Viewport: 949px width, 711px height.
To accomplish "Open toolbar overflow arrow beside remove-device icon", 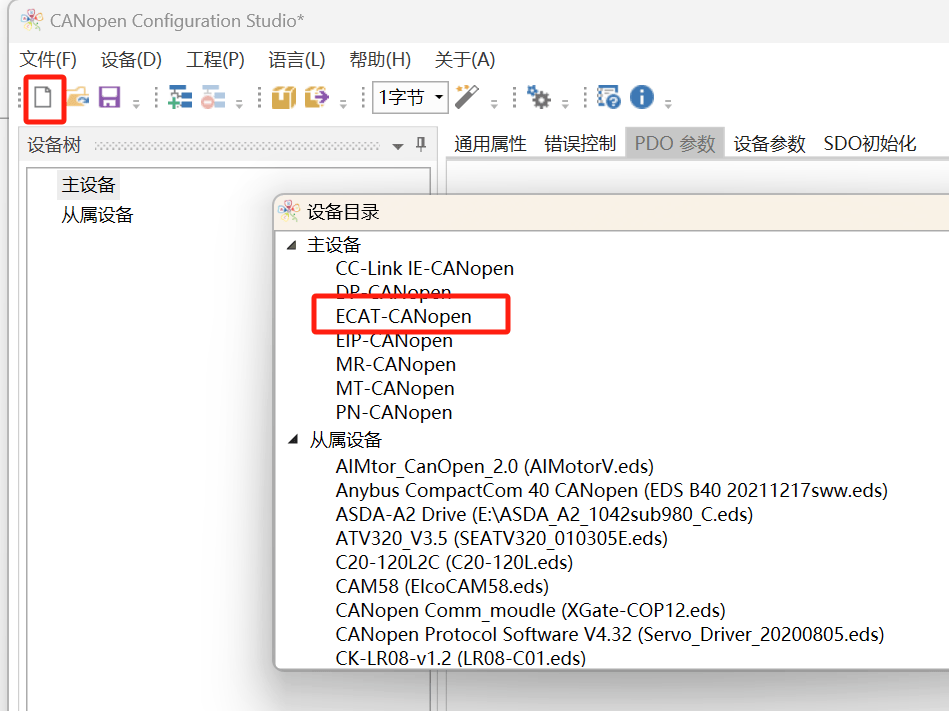I will (239, 103).
